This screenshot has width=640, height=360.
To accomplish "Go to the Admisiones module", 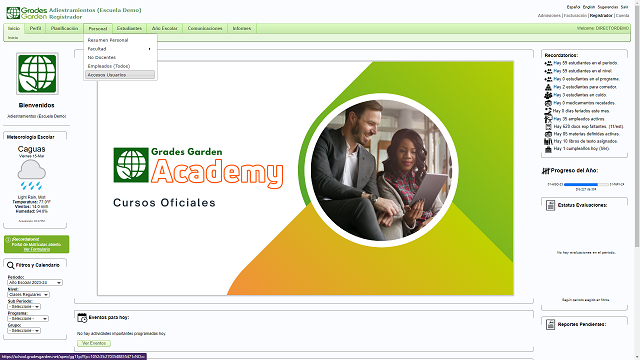I will pos(549,16).
